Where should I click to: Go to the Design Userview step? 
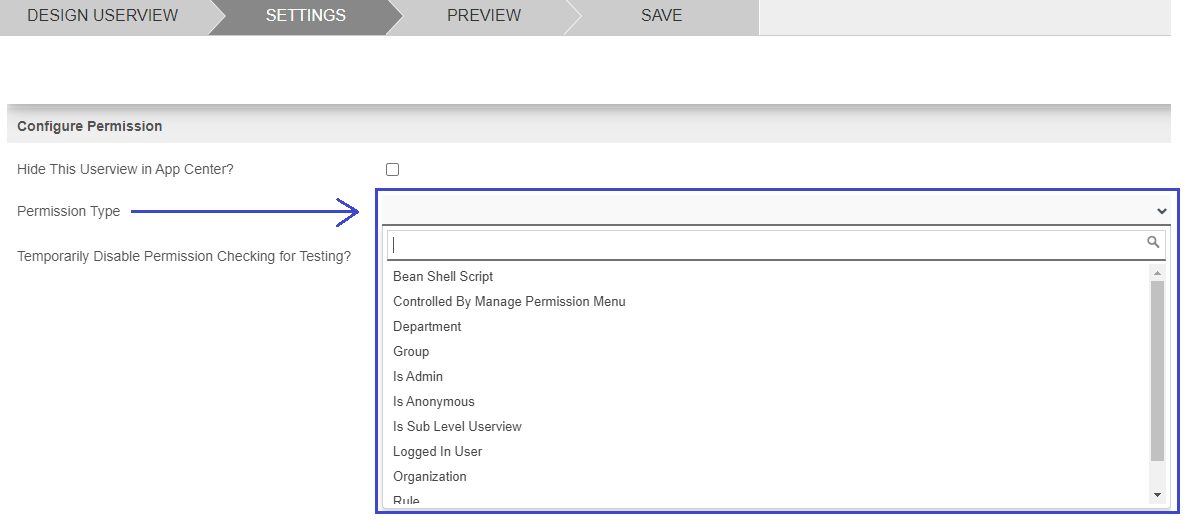[x=102, y=16]
